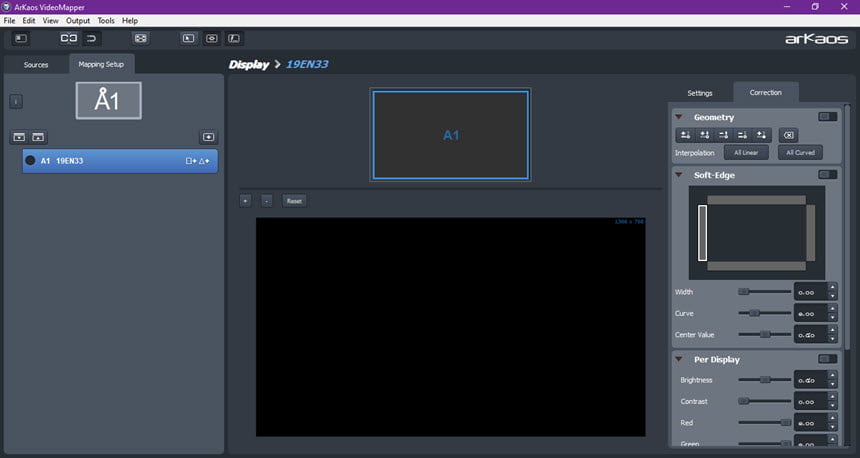The image size is (860, 458).
Task: Click the All Linear interpolation button
Action: click(x=746, y=152)
